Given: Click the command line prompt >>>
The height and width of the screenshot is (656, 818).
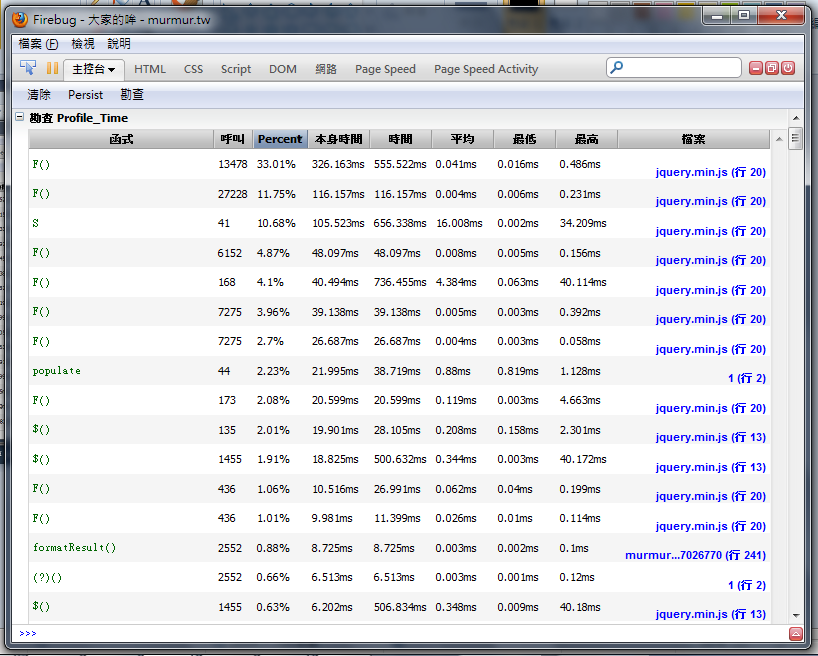Looking at the screenshot, I should [28, 633].
